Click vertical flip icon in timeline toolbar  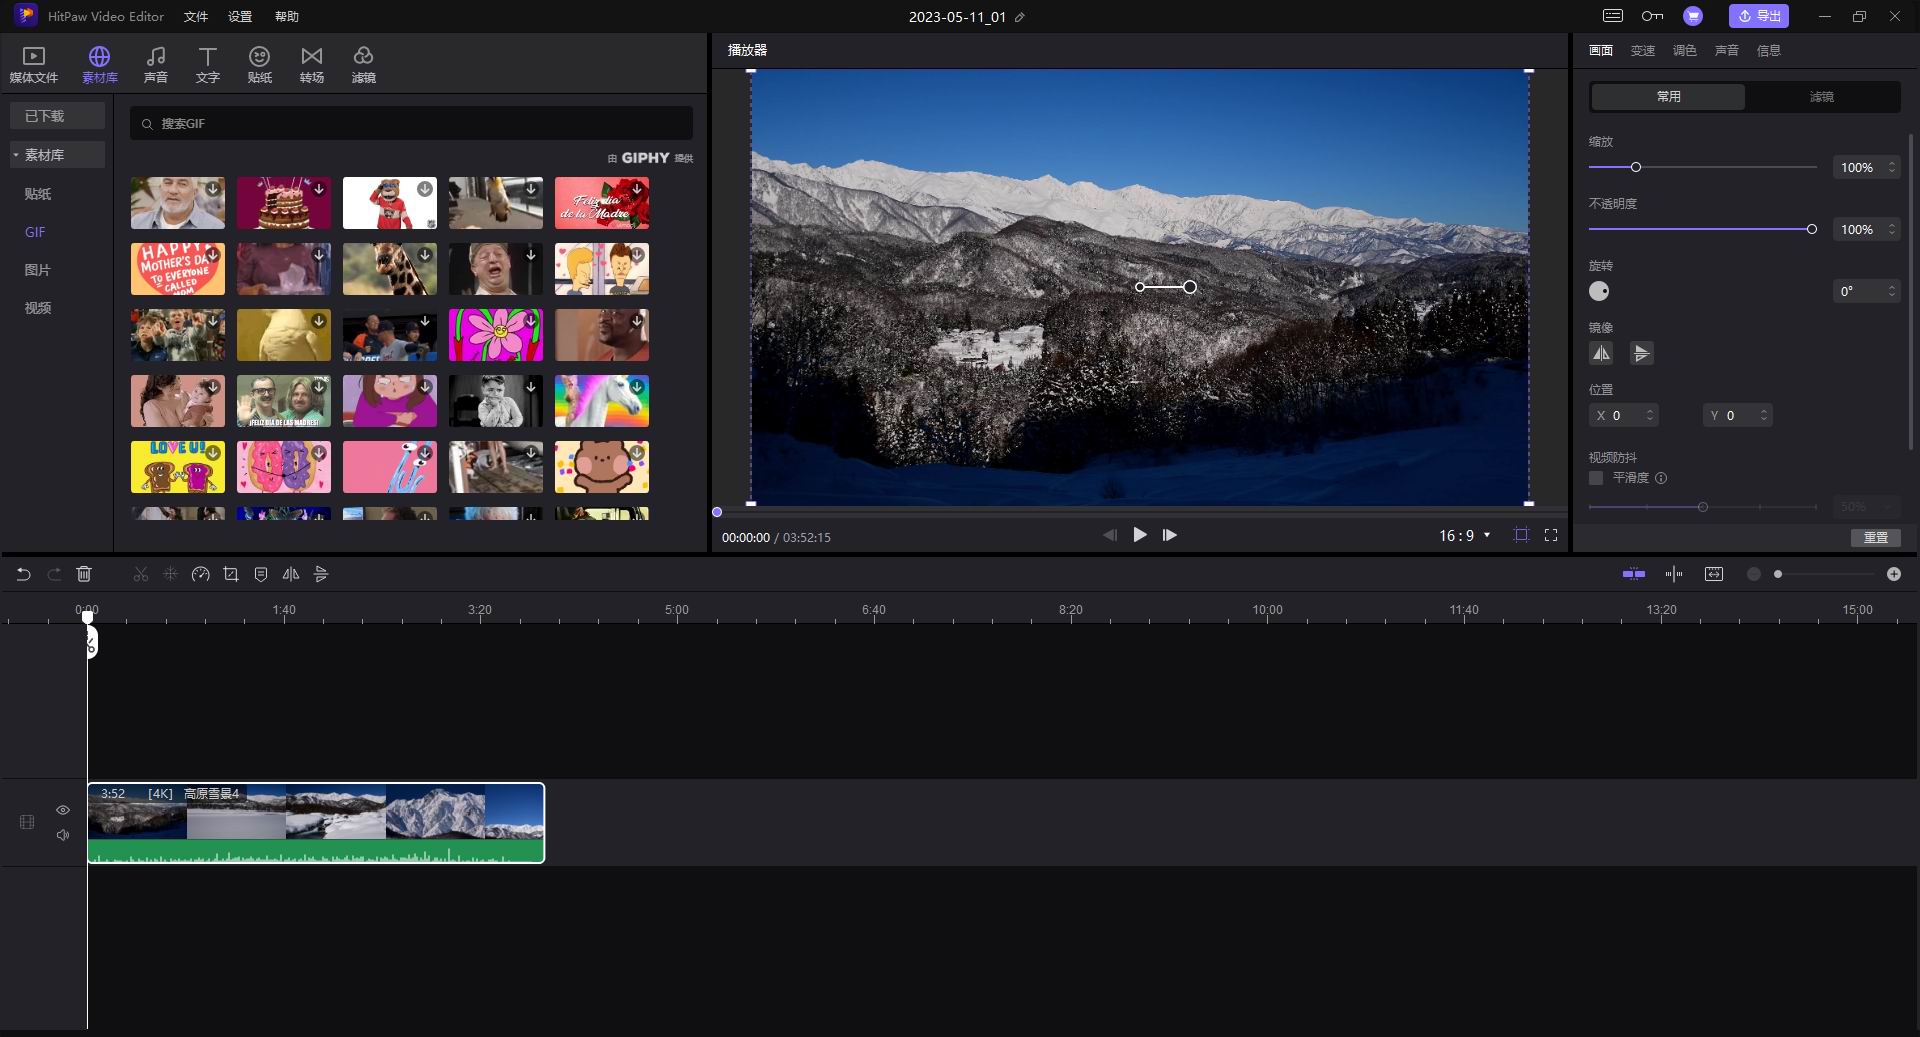click(321, 574)
